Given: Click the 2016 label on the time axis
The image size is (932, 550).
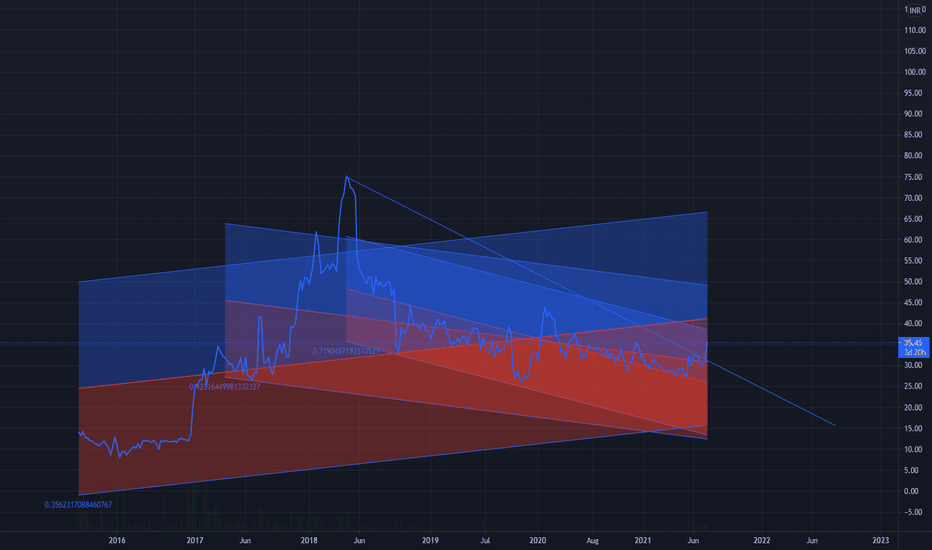Looking at the screenshot, I should pos(117,540).
